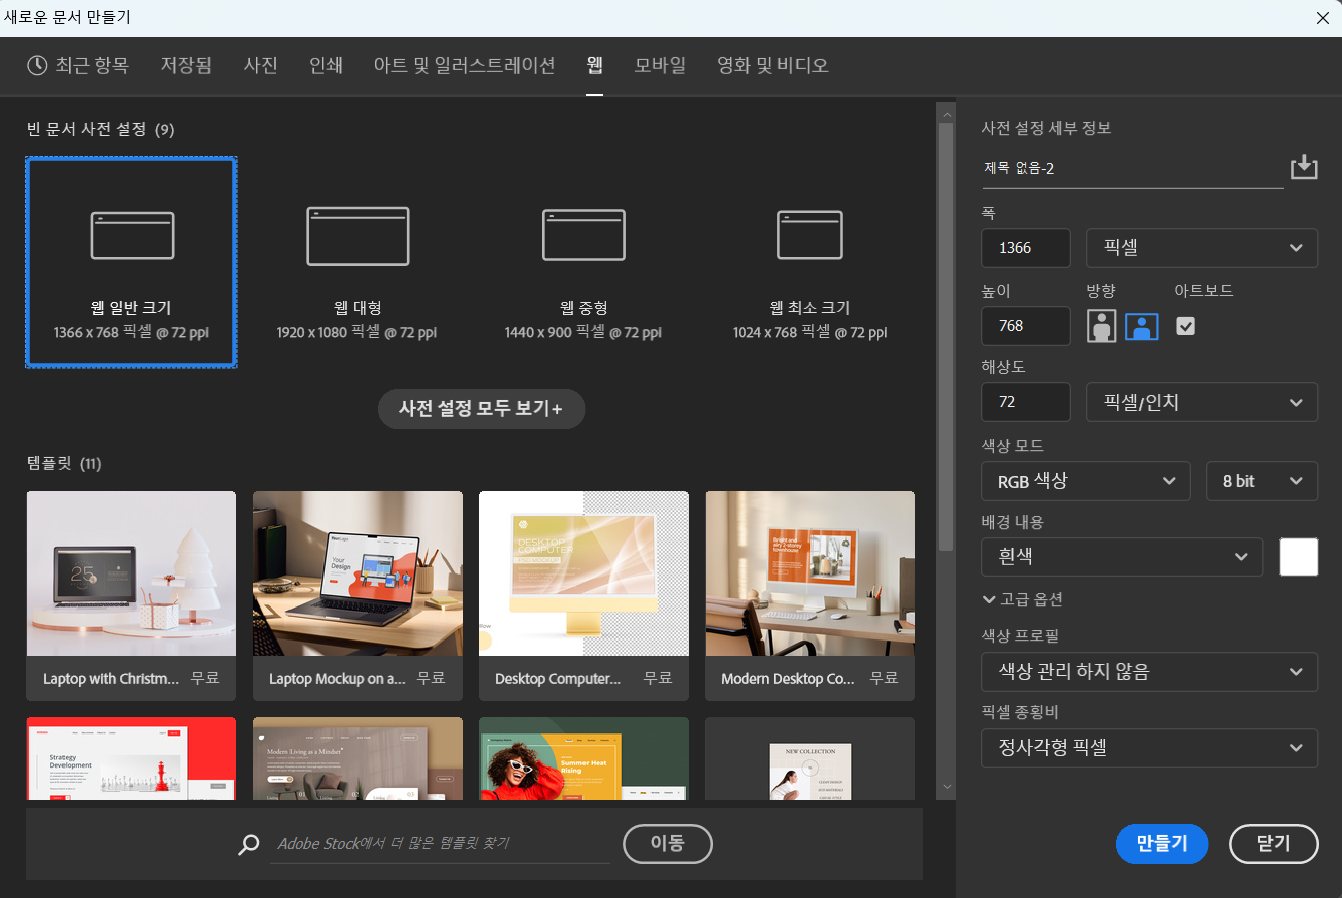Select landscape orientation icon

click(x=1141, y=326)
